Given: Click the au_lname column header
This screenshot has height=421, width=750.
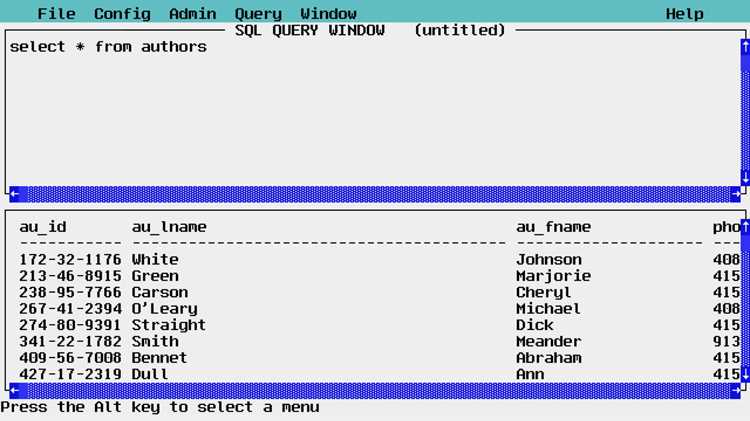Looking at the screenshot, I should pyautogui.click(x=169, y=227).
